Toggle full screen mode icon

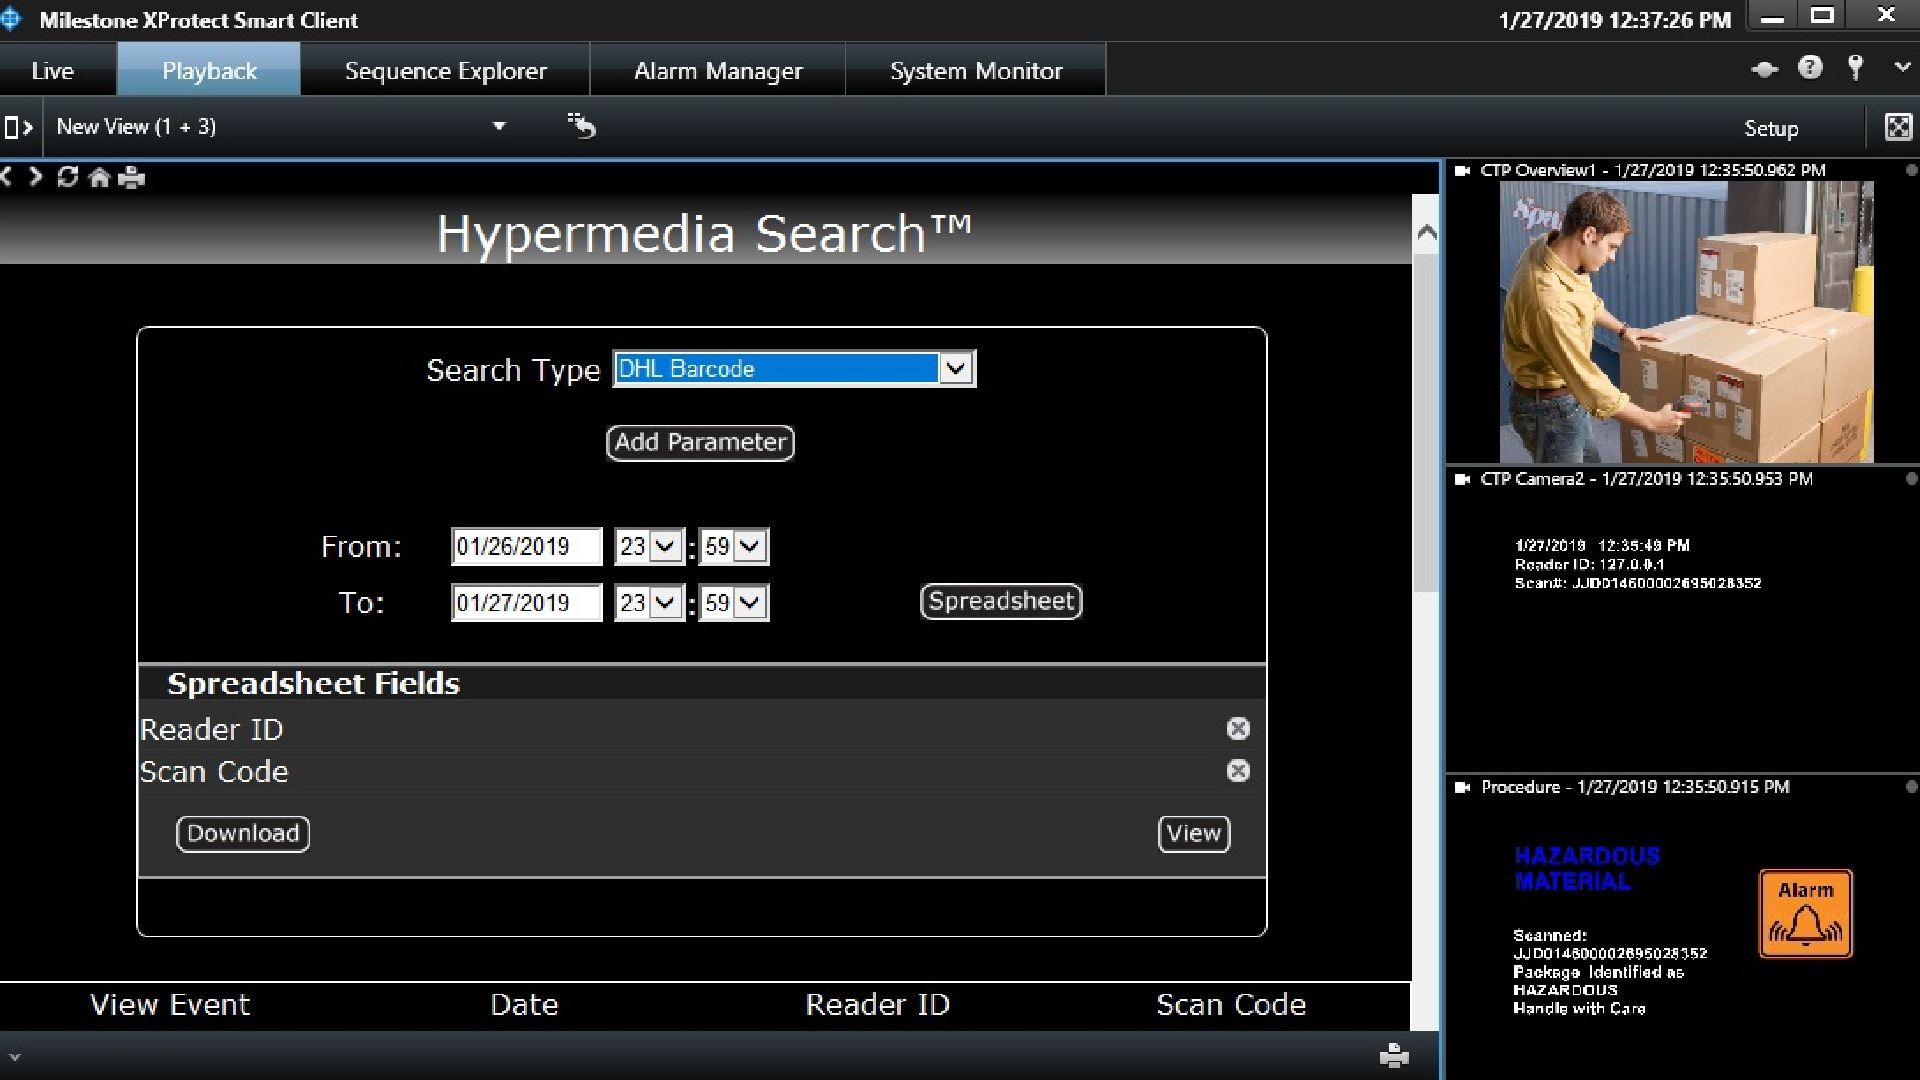click(1897, 127)
